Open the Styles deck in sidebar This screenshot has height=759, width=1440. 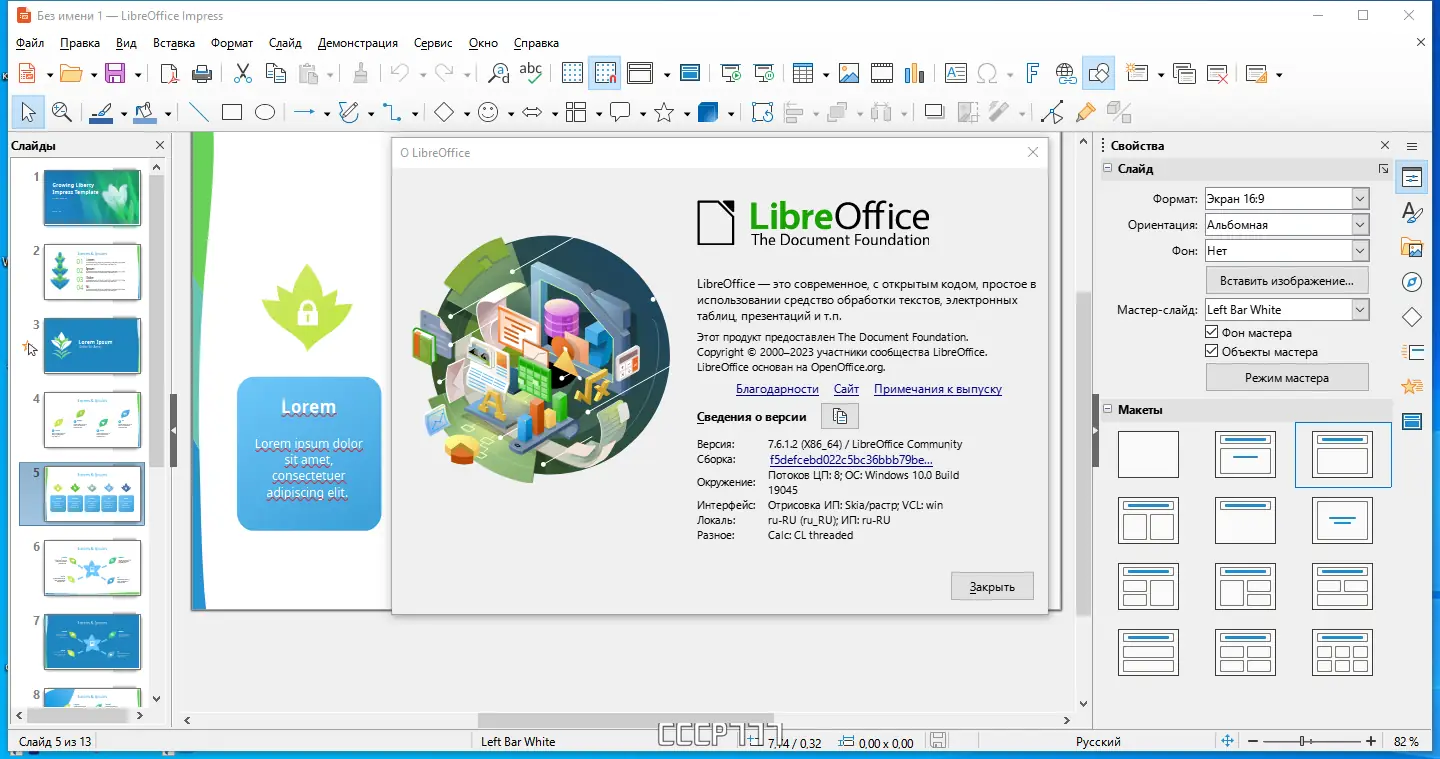(1412, 212)
